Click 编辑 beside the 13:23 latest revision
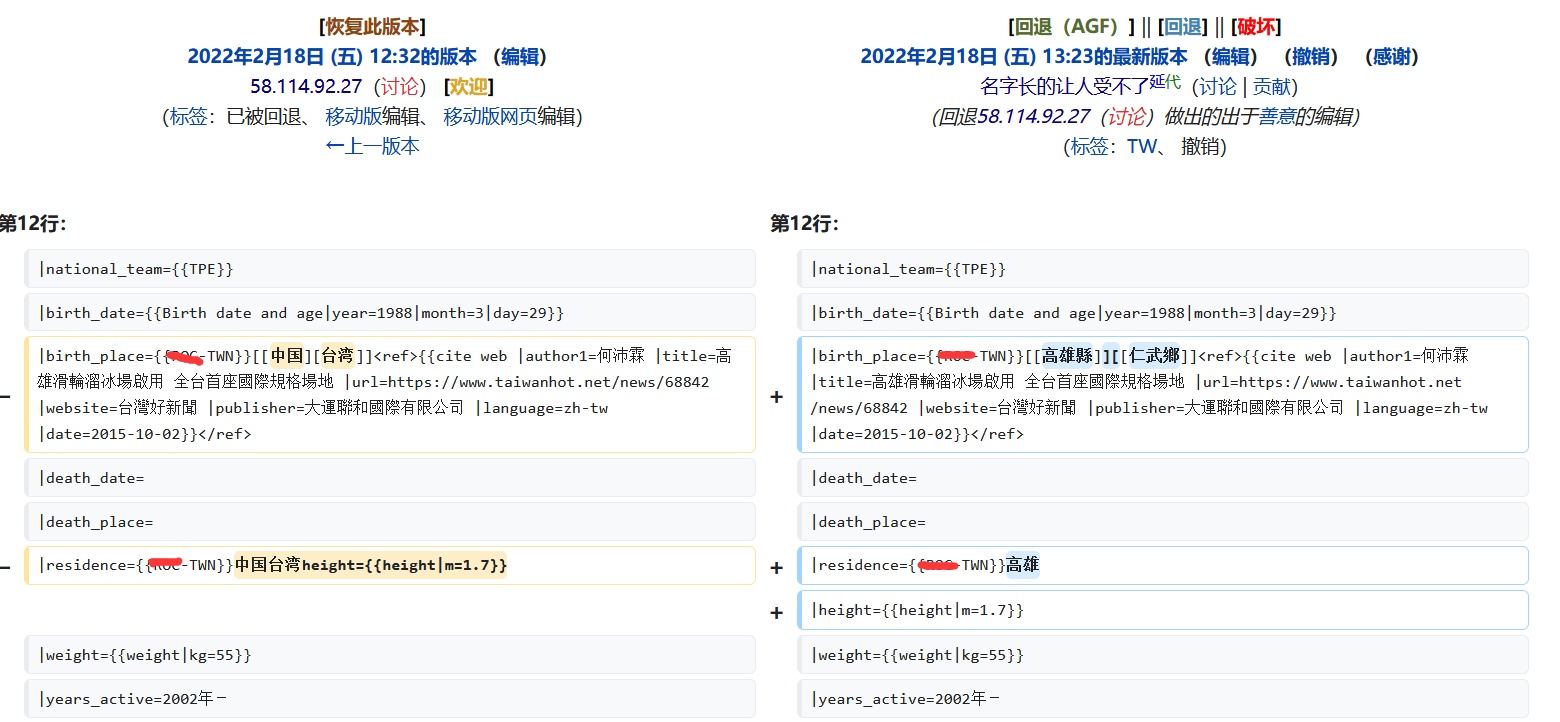 [1230, 57]
